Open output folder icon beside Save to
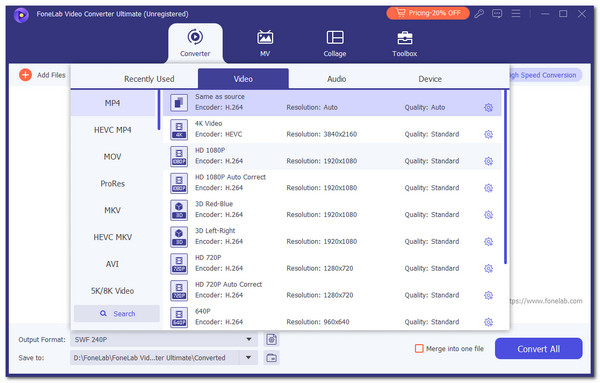Screen dimensions: 600x383 click(271, 358)
